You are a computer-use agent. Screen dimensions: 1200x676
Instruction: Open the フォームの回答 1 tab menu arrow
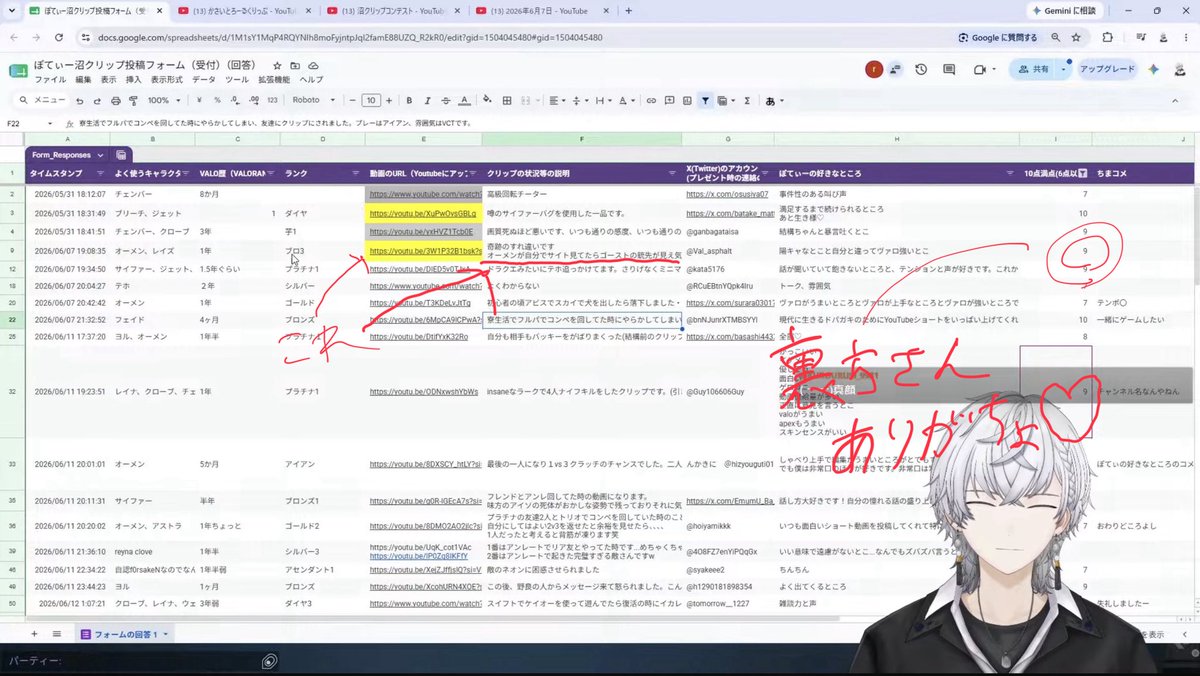(165, 635)
